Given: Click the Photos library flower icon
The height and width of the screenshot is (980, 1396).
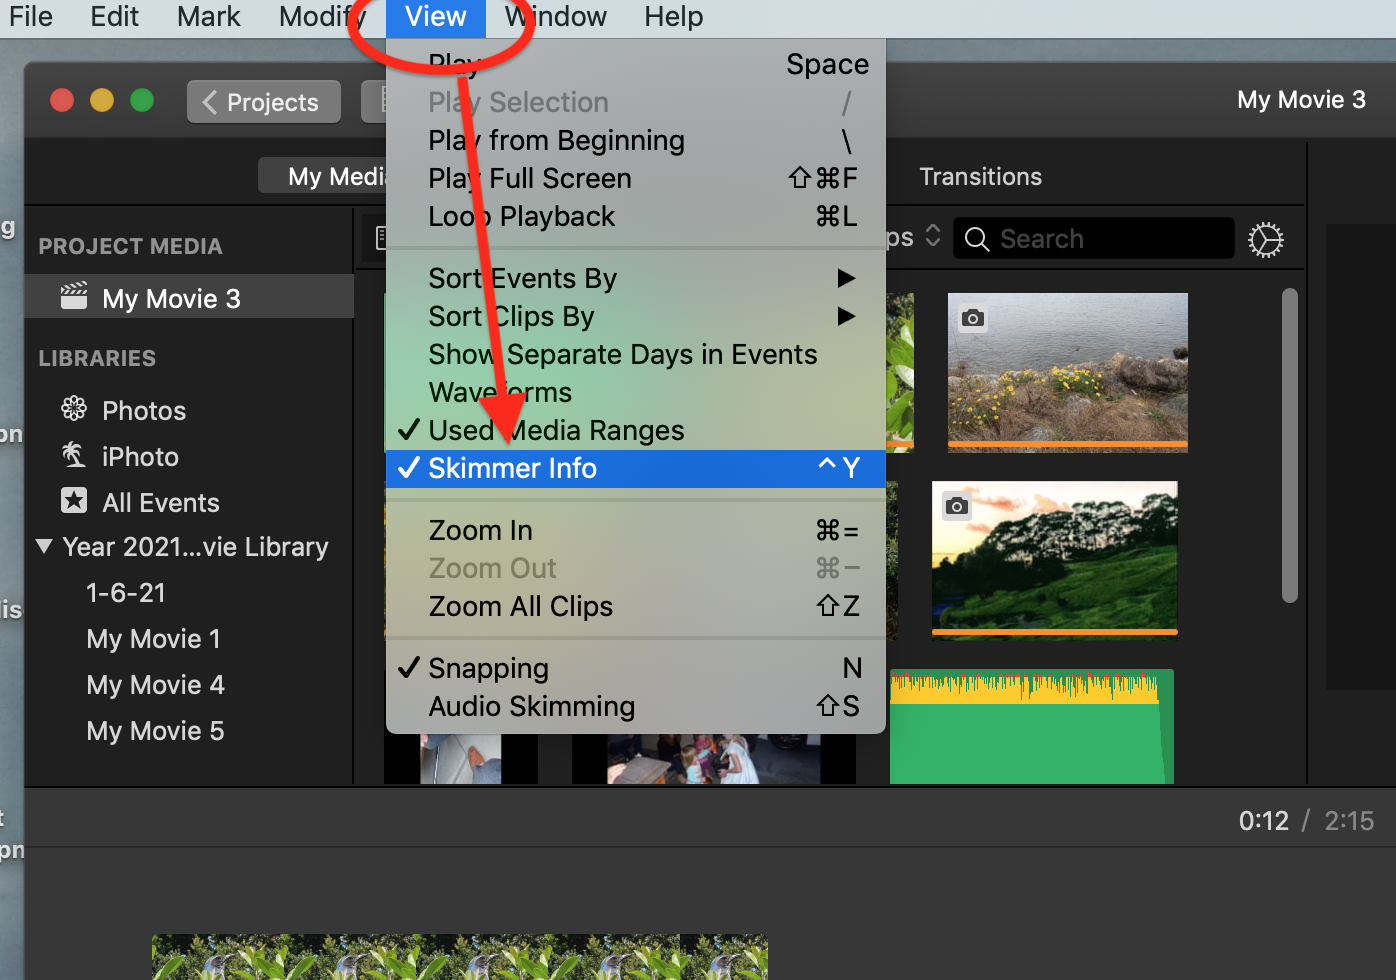Looking at the screenshot, I should (x=74, y=409).
